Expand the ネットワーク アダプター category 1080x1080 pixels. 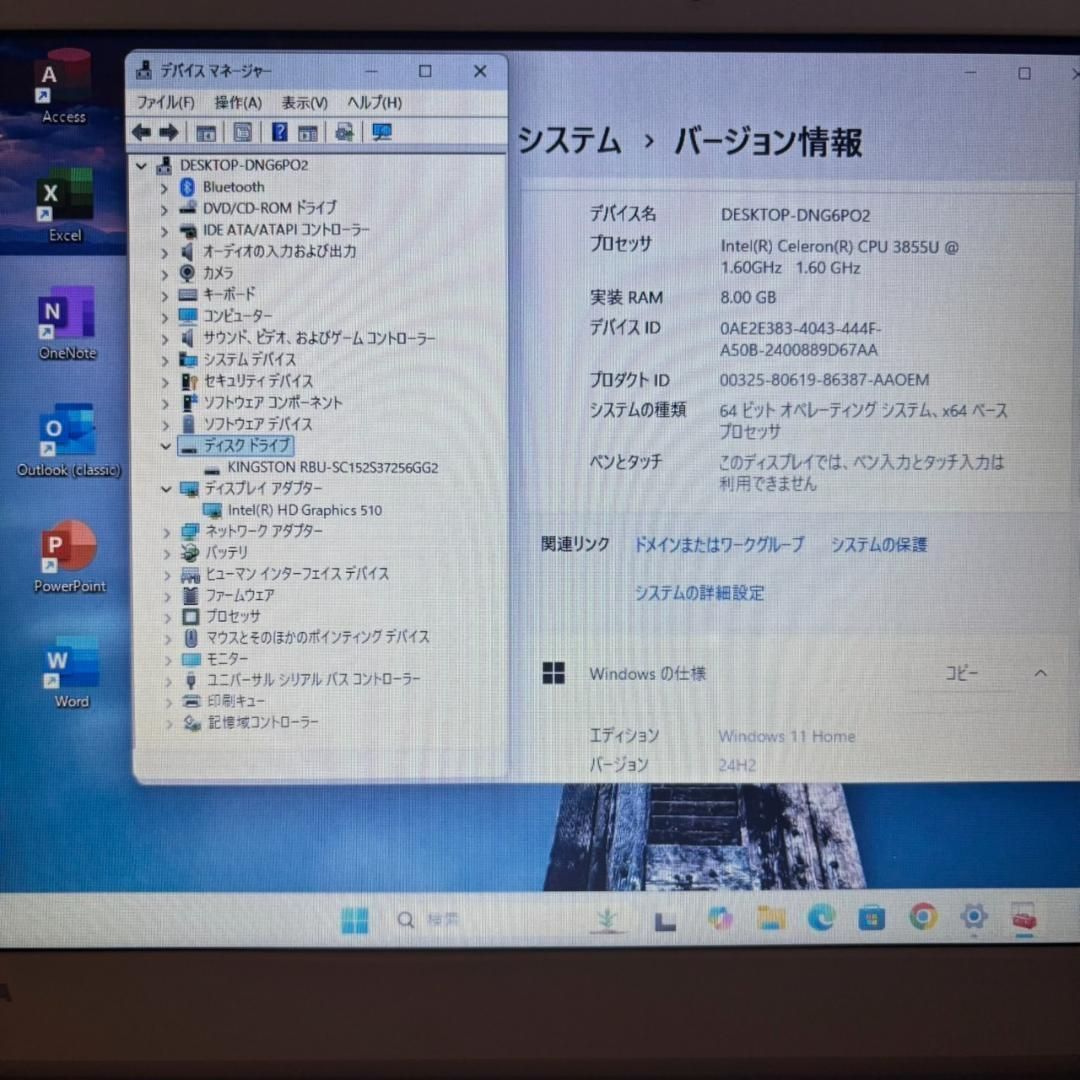[x=165, y=532]
